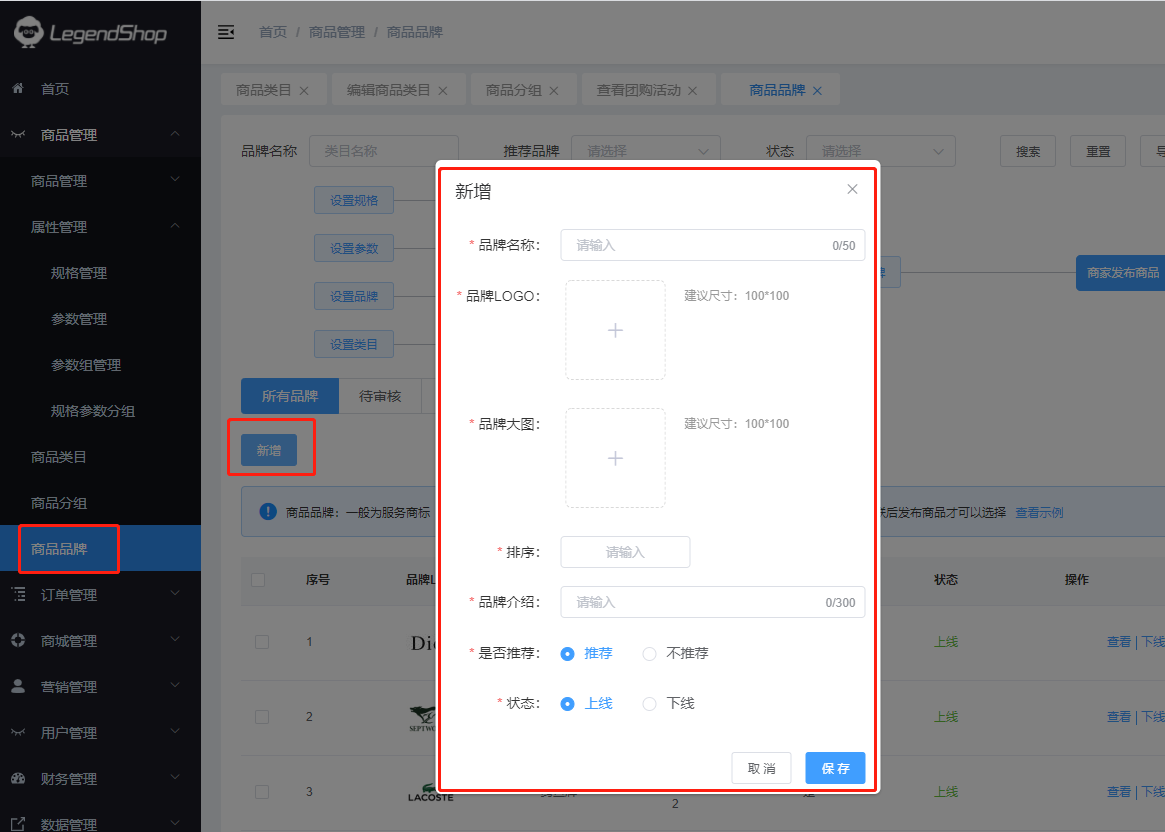The image size is (1165, 832).
Task: Select the 下线 status radio
Action: pos(649,703)
